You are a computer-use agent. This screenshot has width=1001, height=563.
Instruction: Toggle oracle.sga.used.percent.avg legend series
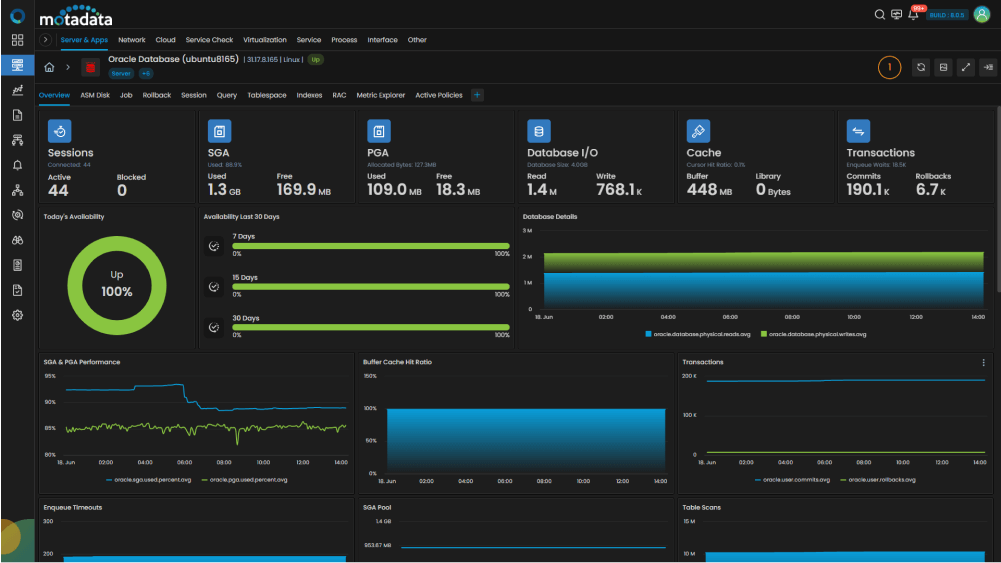pyautogui.click(x=149, y=479)
